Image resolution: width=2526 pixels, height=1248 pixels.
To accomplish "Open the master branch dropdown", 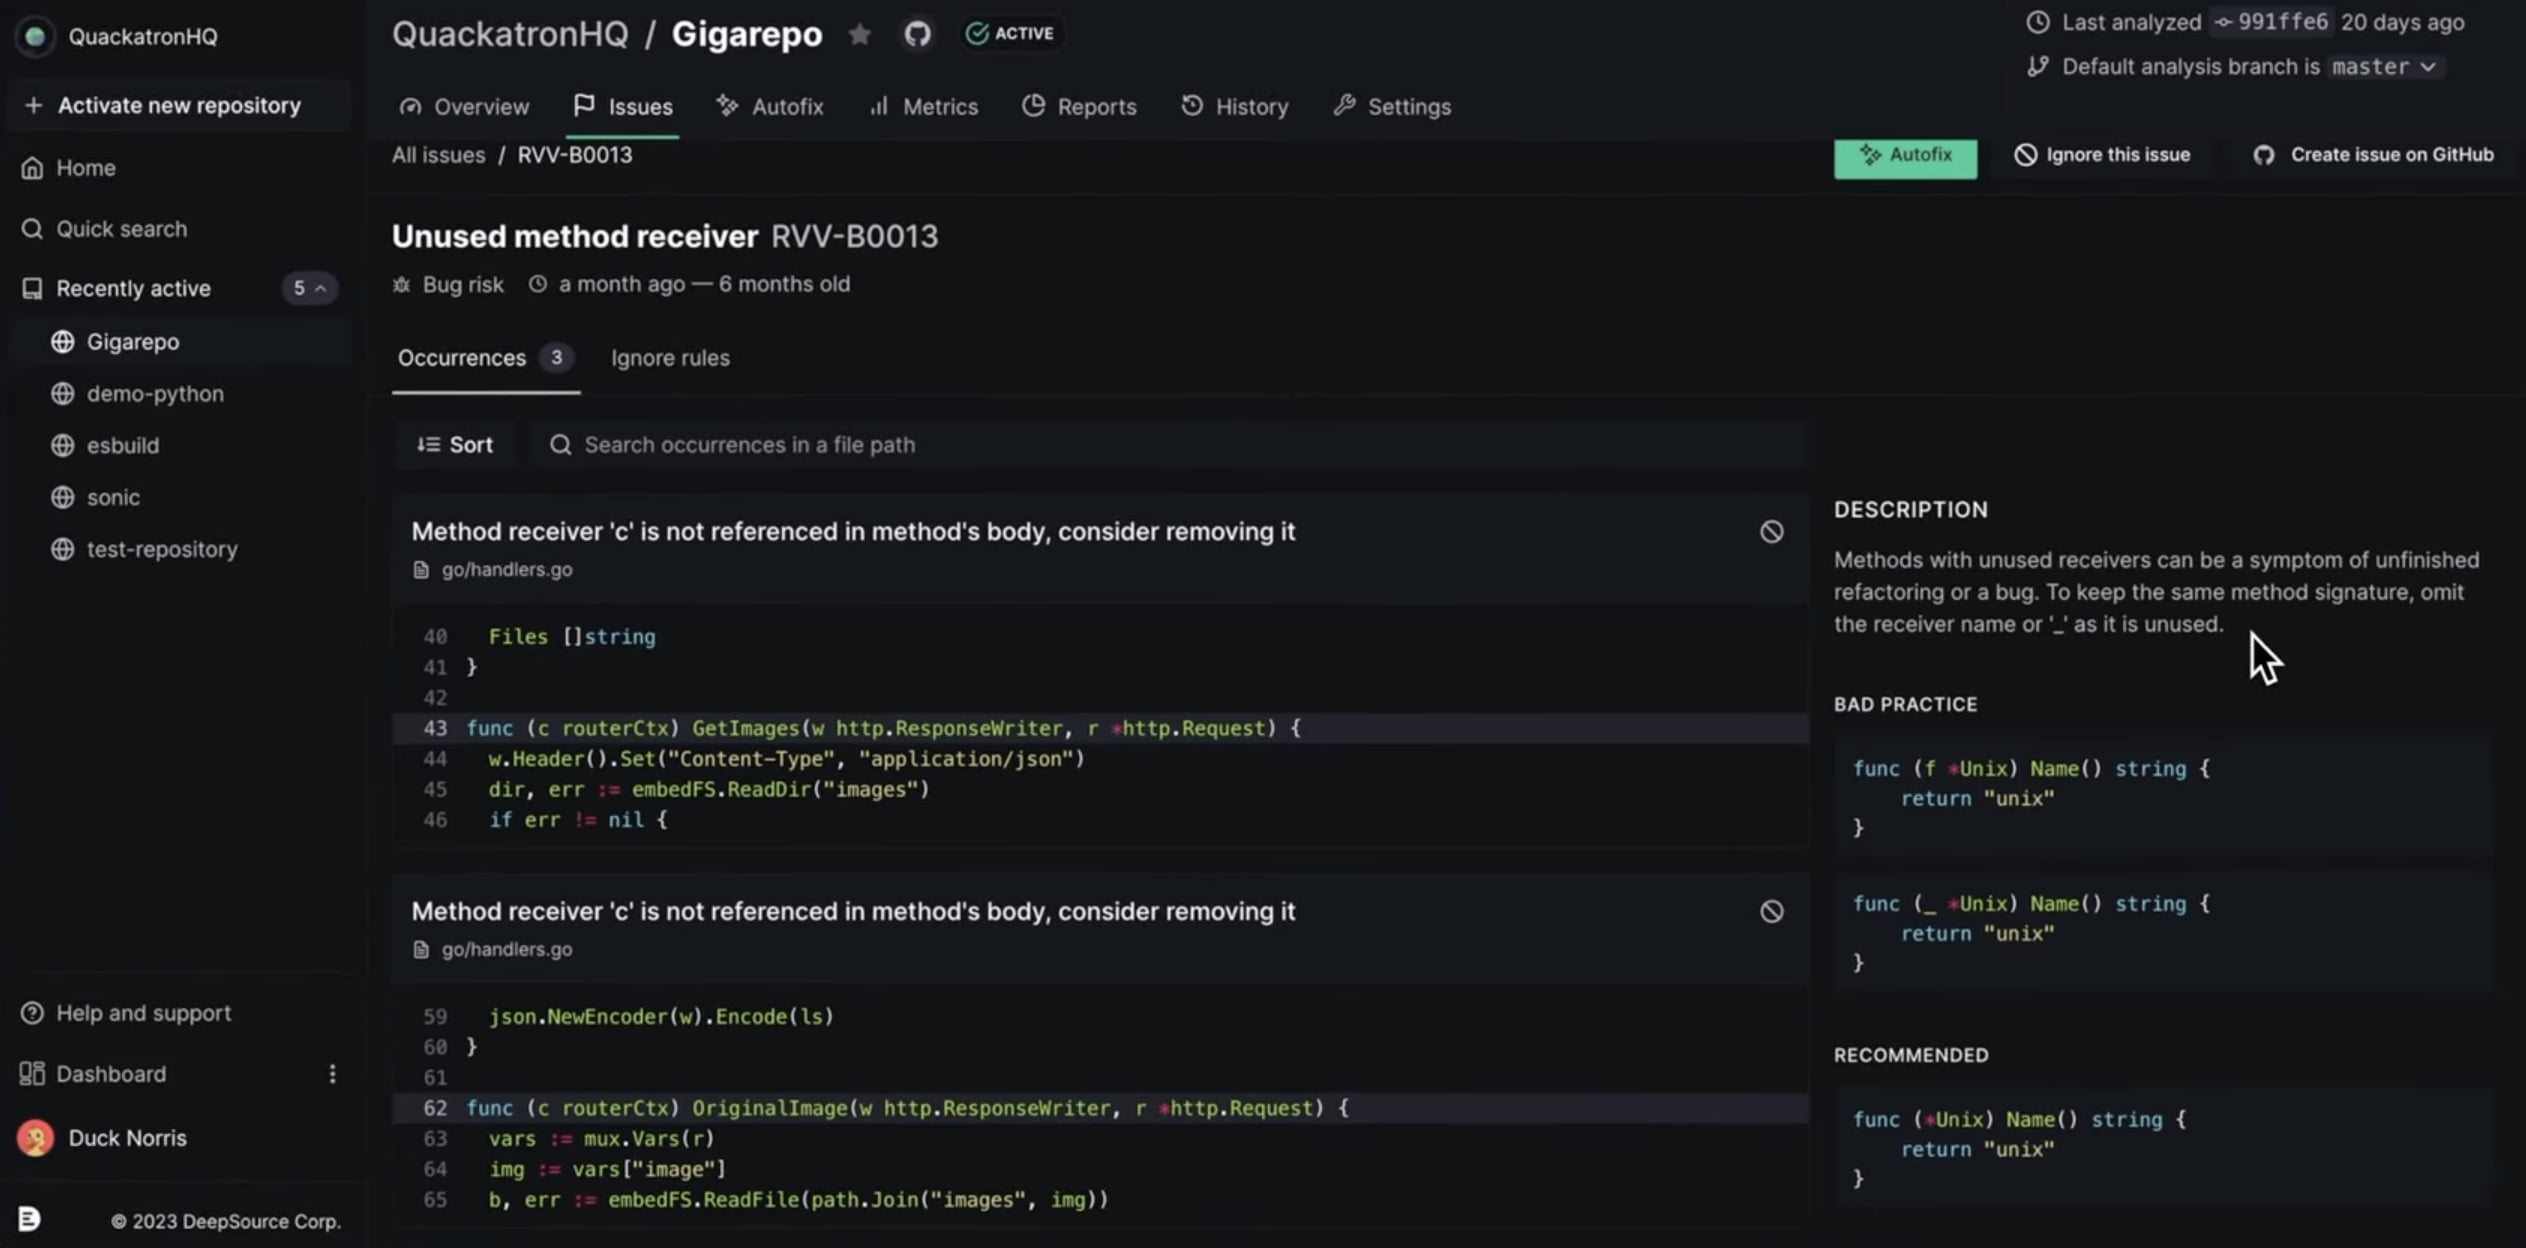I will pos(2384,67).
